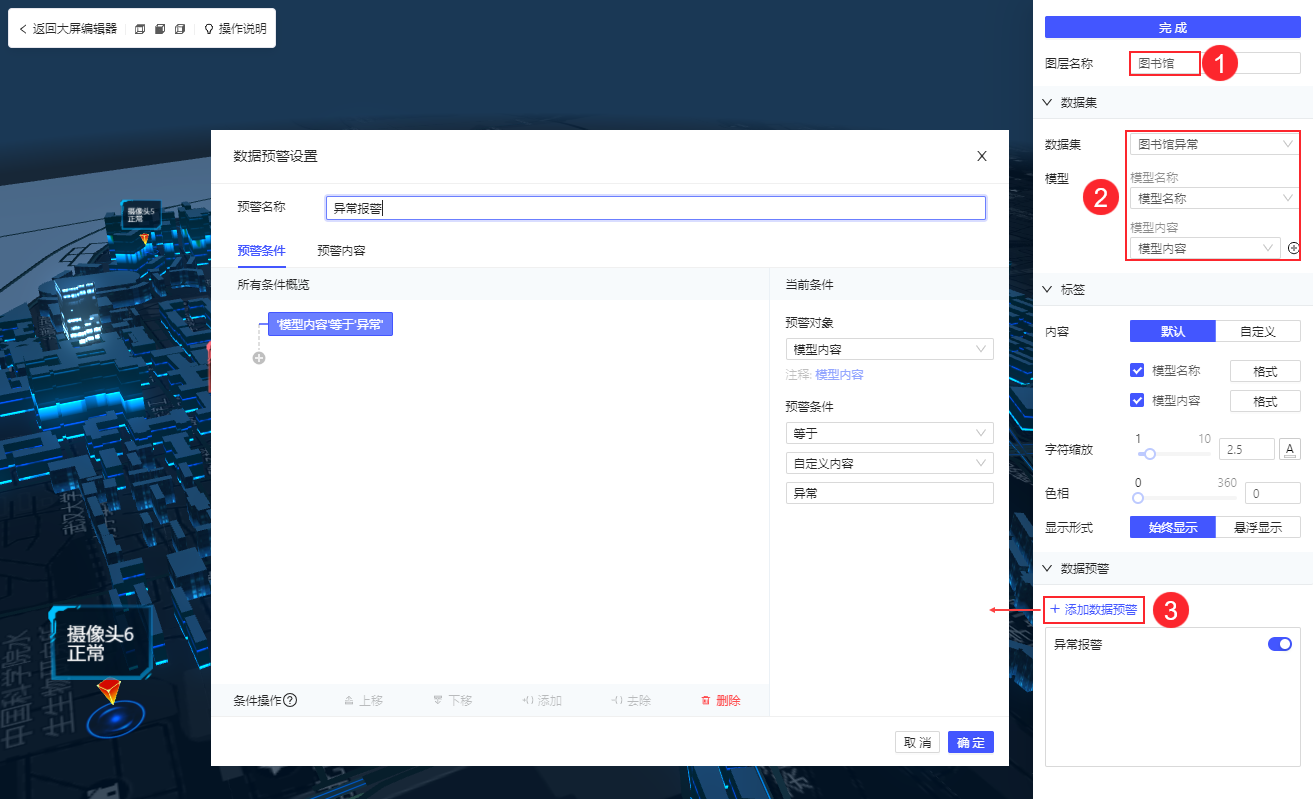The width and height of the screenshot is (1313, 799).
Task: Open 操作说明 help with lightbulb icon
Action: 235,29
